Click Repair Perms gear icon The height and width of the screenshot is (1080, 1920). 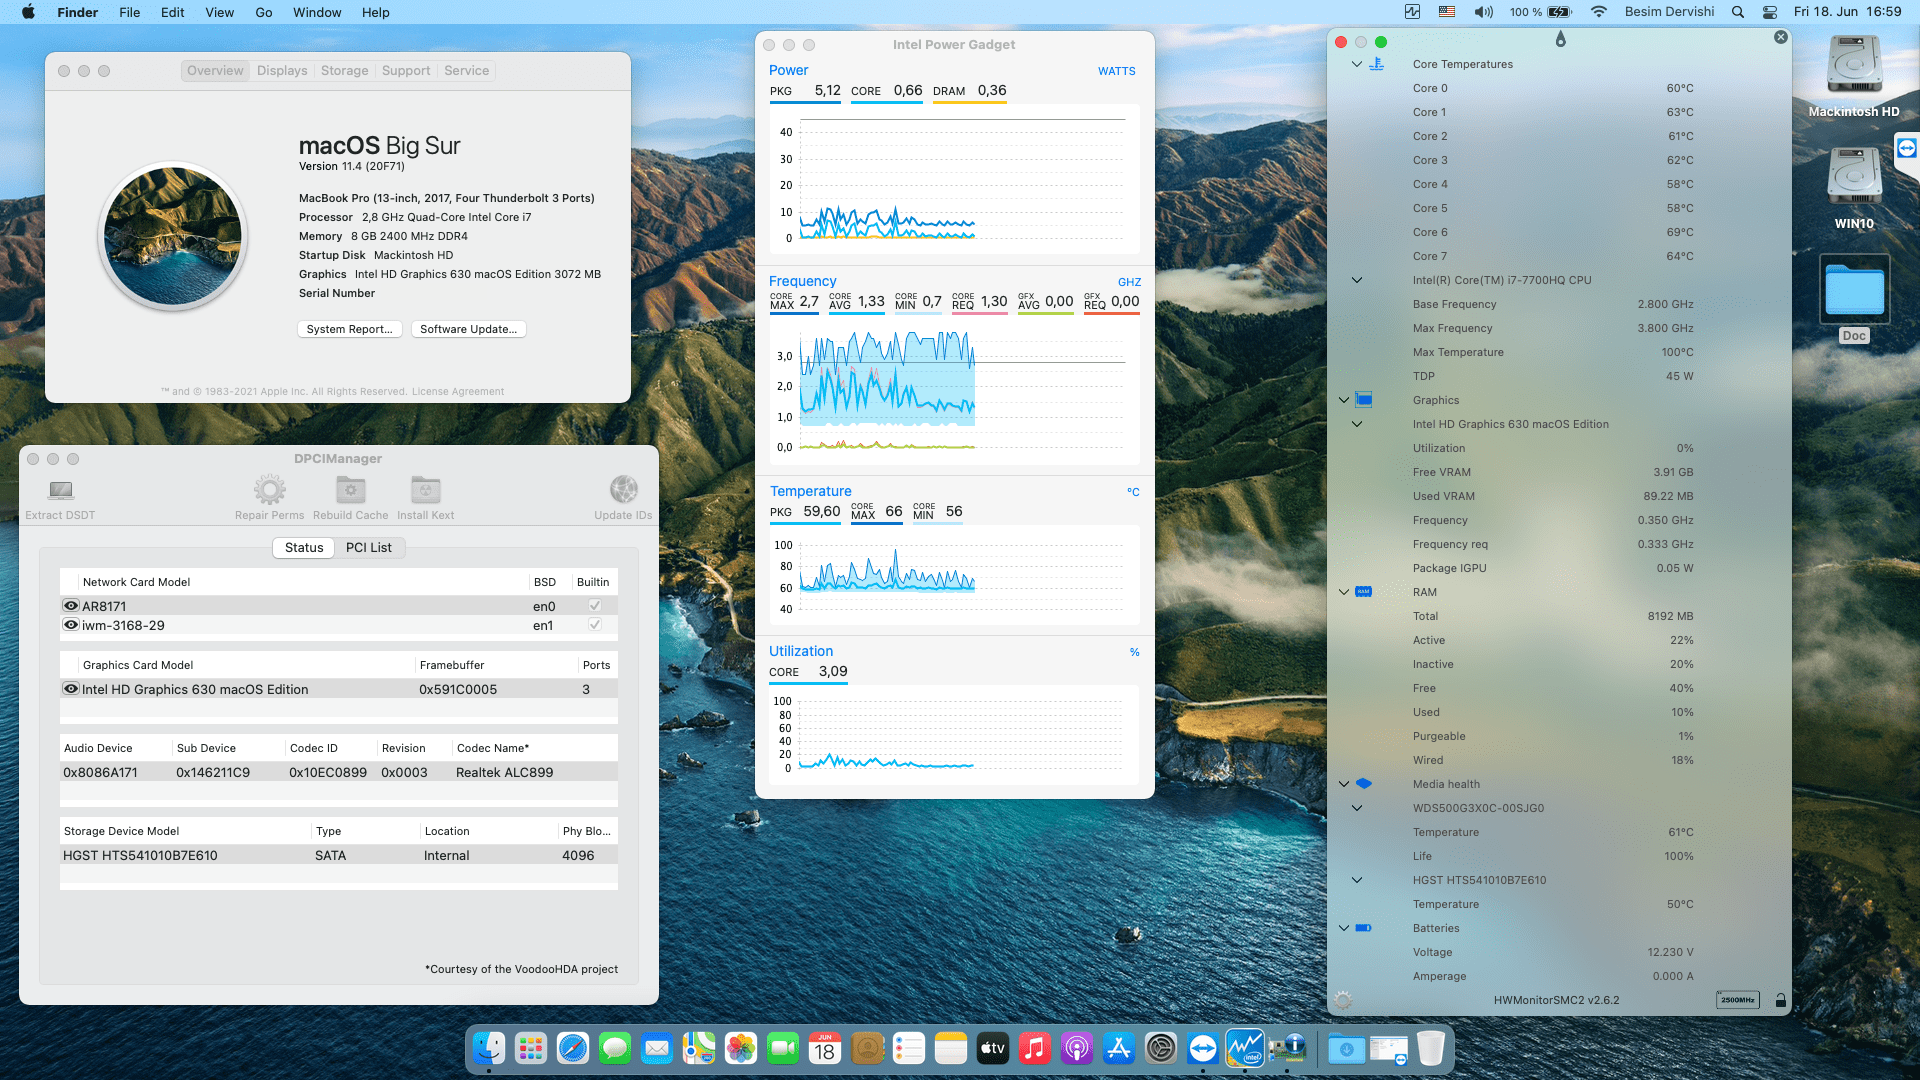(x=269, y=490)
